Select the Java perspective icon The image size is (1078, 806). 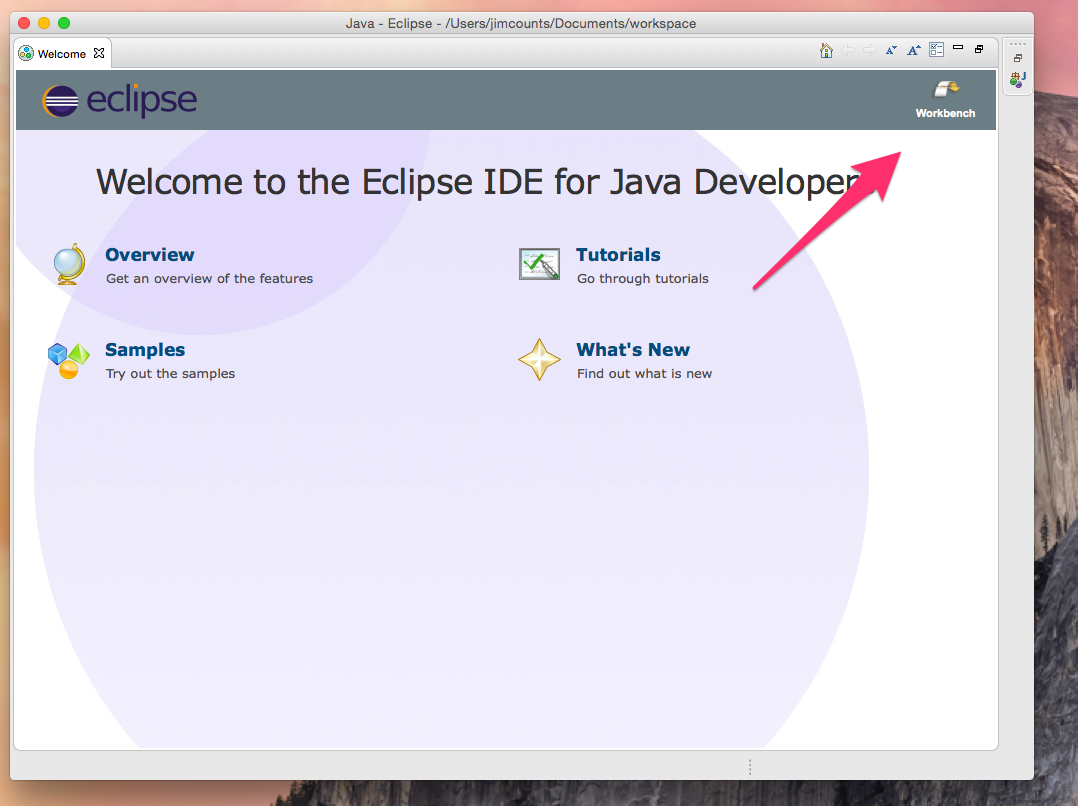point(1017,78)
